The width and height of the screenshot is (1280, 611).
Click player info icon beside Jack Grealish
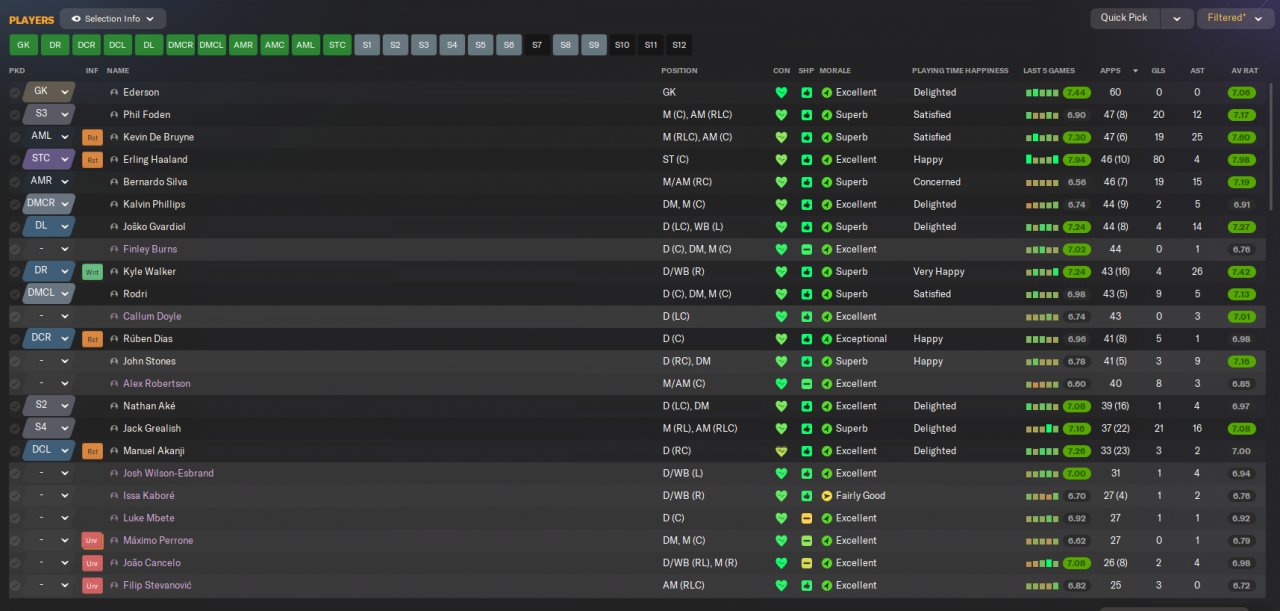[x=114, y=429]
